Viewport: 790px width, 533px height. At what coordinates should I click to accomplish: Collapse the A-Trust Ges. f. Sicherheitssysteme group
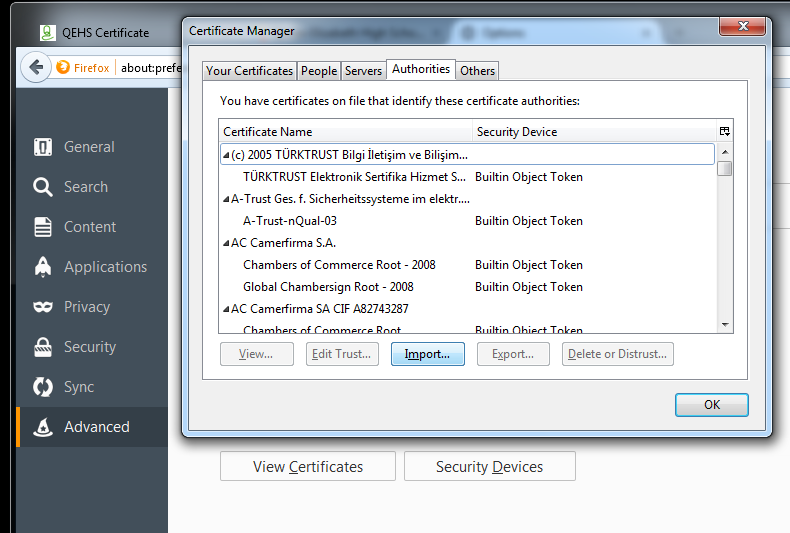(226, 199)
